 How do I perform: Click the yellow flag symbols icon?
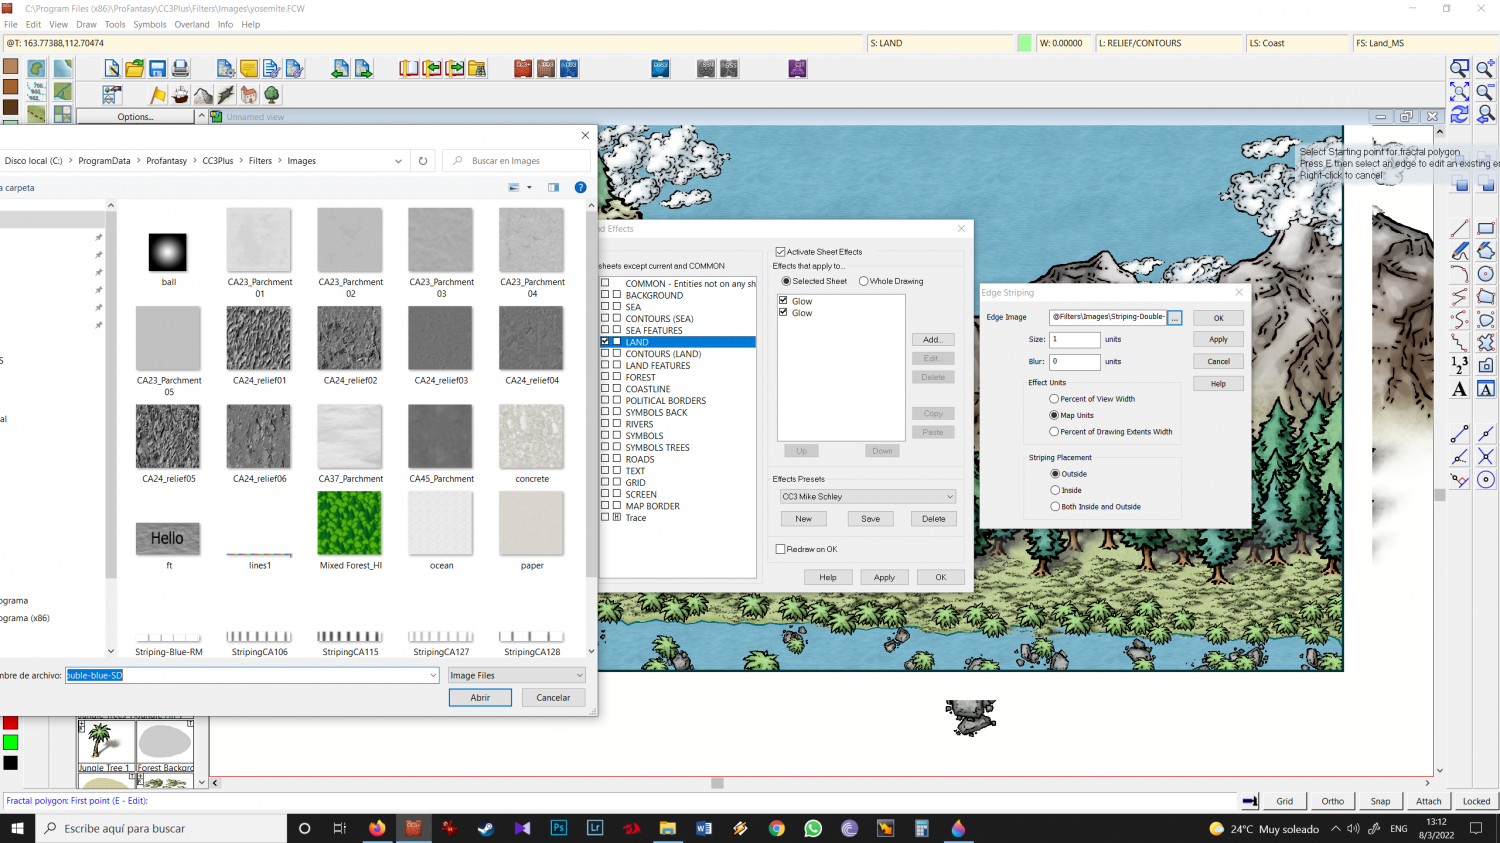coord(158,94)
